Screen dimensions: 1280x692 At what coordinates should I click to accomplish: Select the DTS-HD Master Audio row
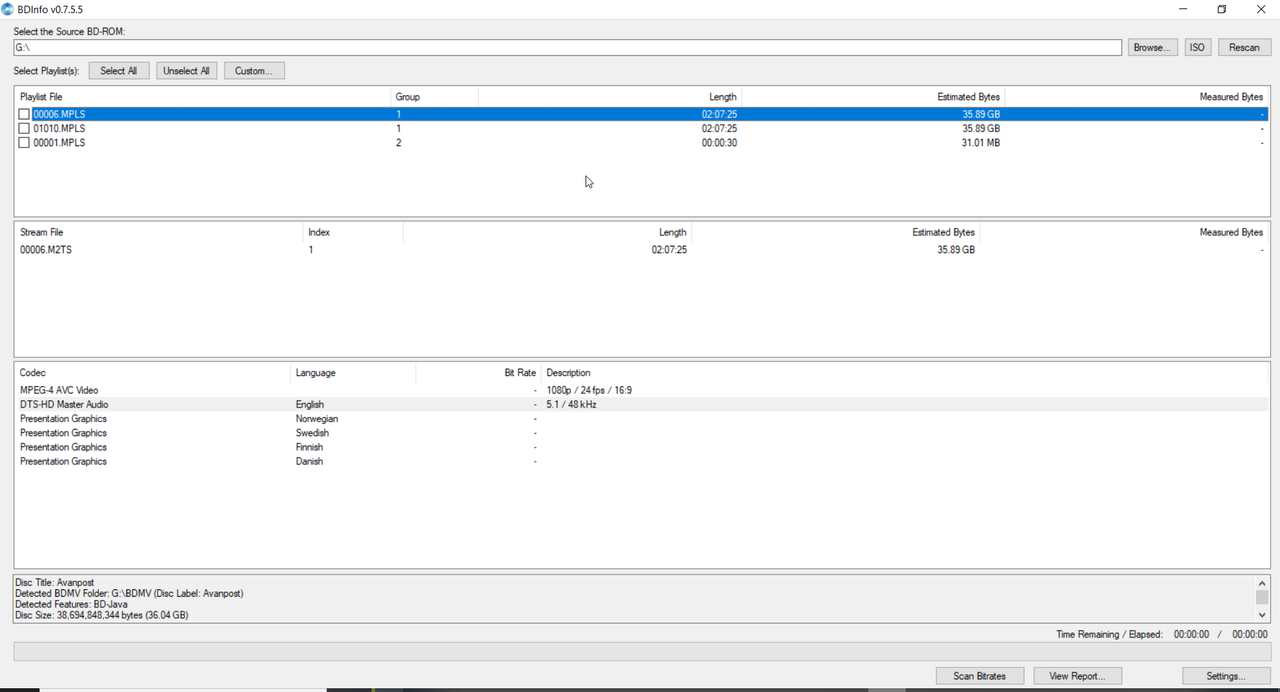point(641,405)
